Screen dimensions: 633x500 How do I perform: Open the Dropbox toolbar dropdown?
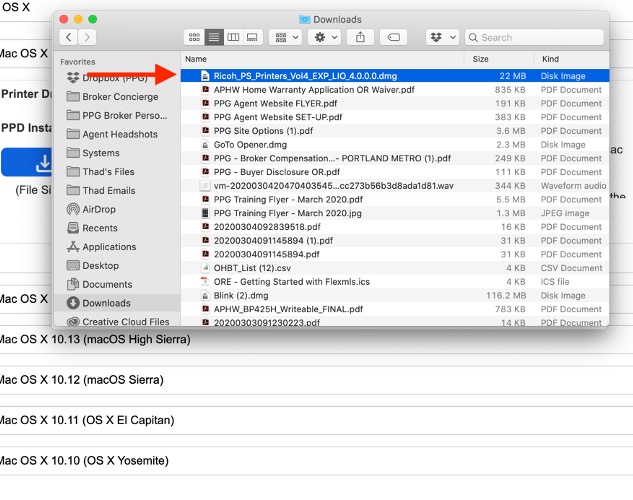coord(442,37)
